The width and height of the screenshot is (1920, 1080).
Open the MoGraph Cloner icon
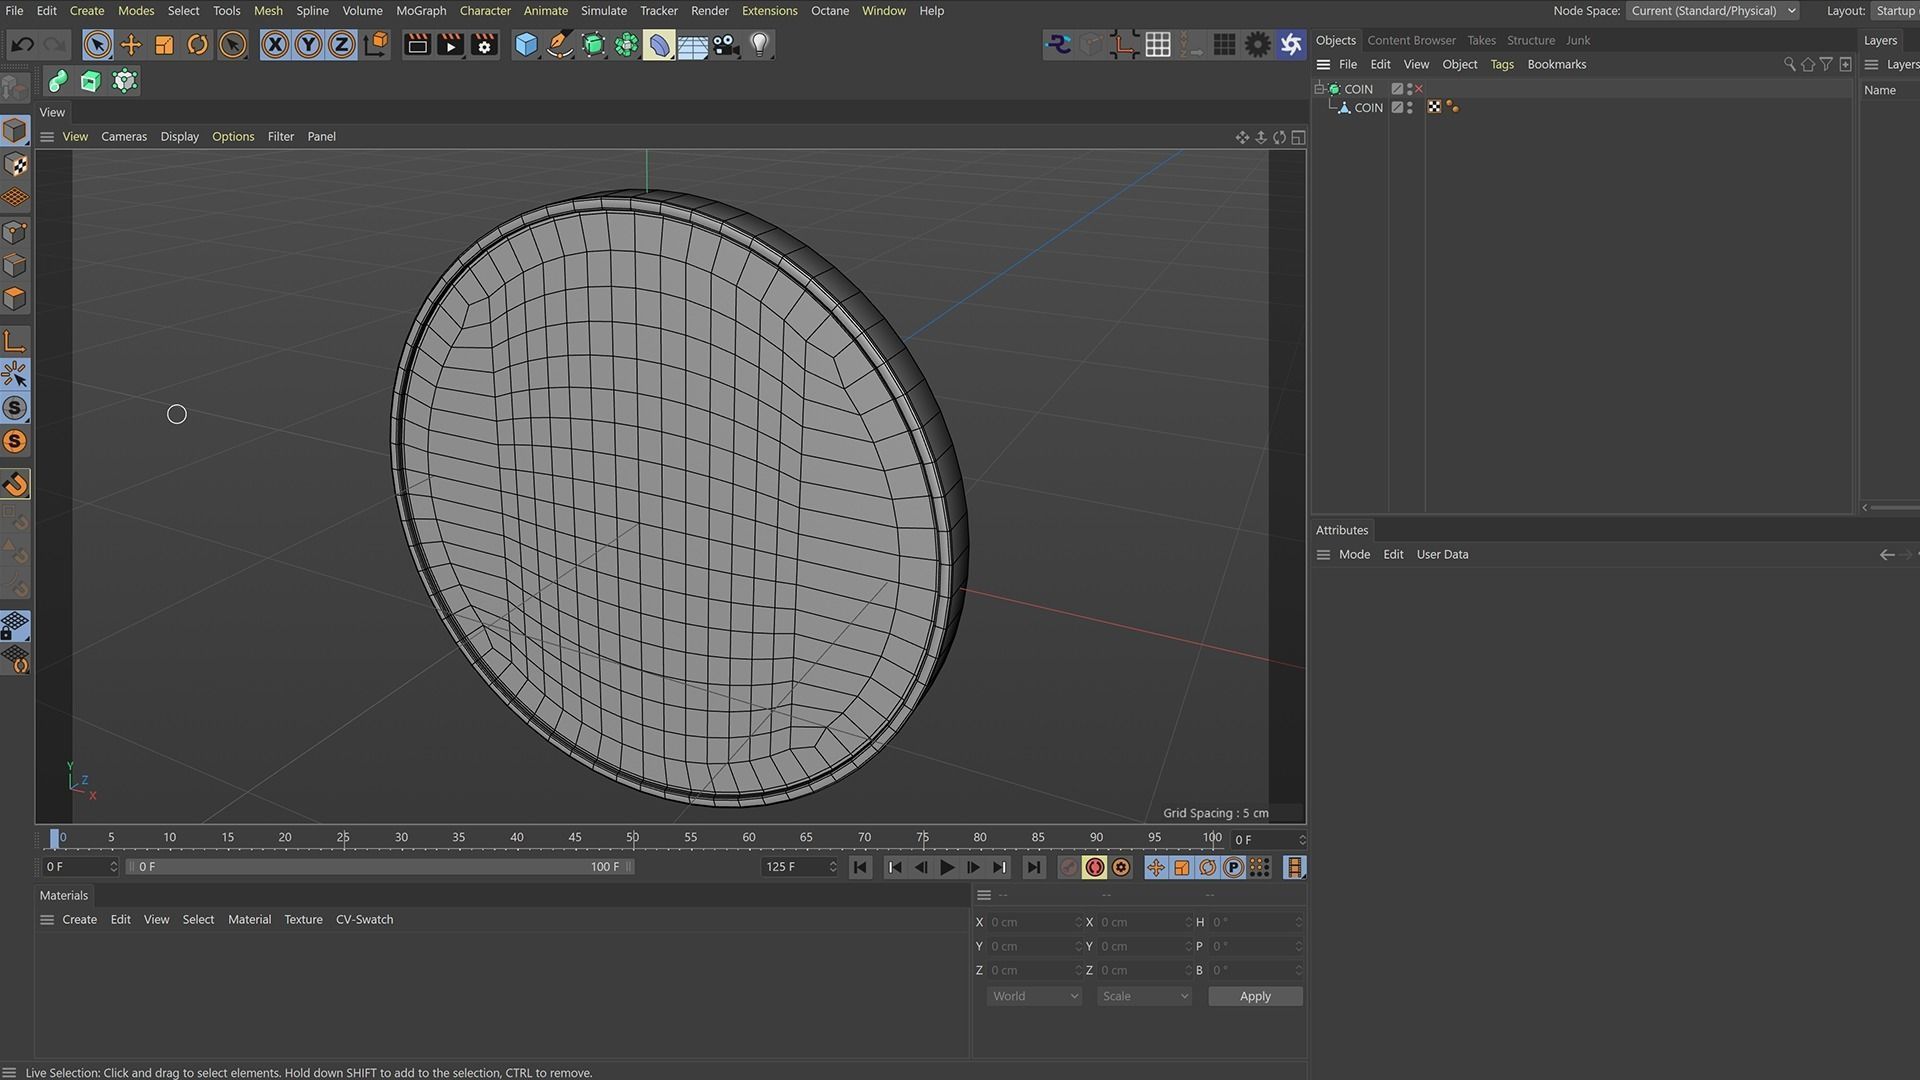point(627,45)
